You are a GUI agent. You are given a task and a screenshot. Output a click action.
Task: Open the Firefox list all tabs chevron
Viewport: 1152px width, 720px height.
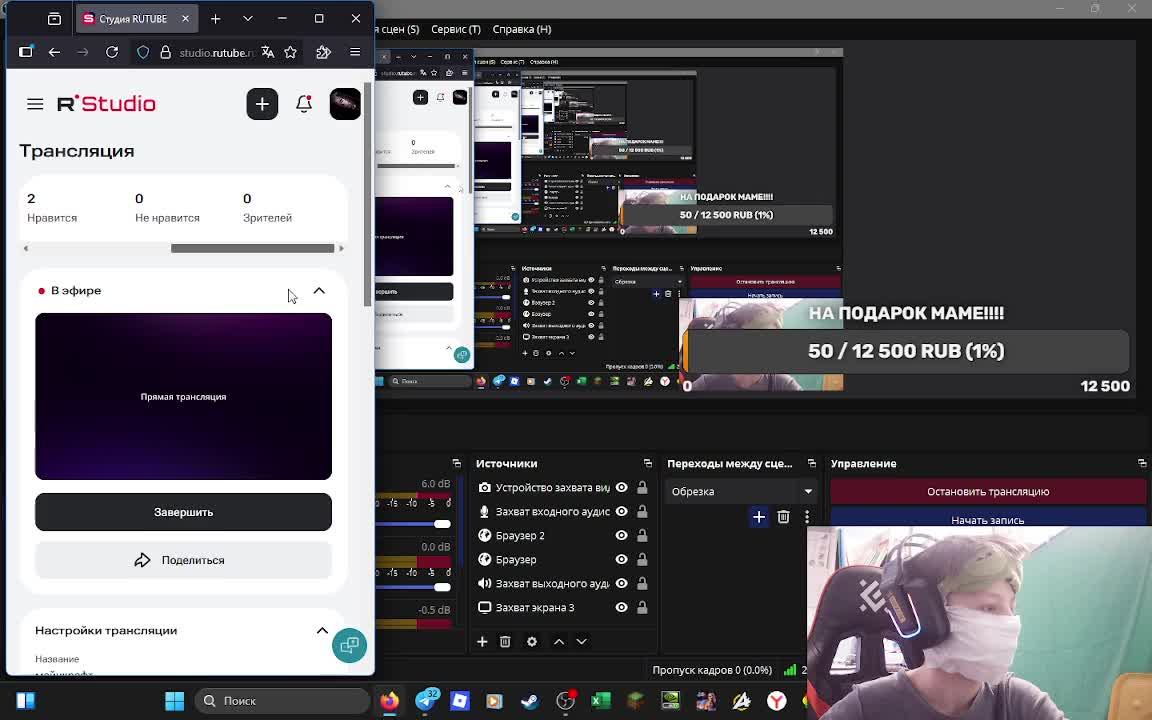pos(248,19)
